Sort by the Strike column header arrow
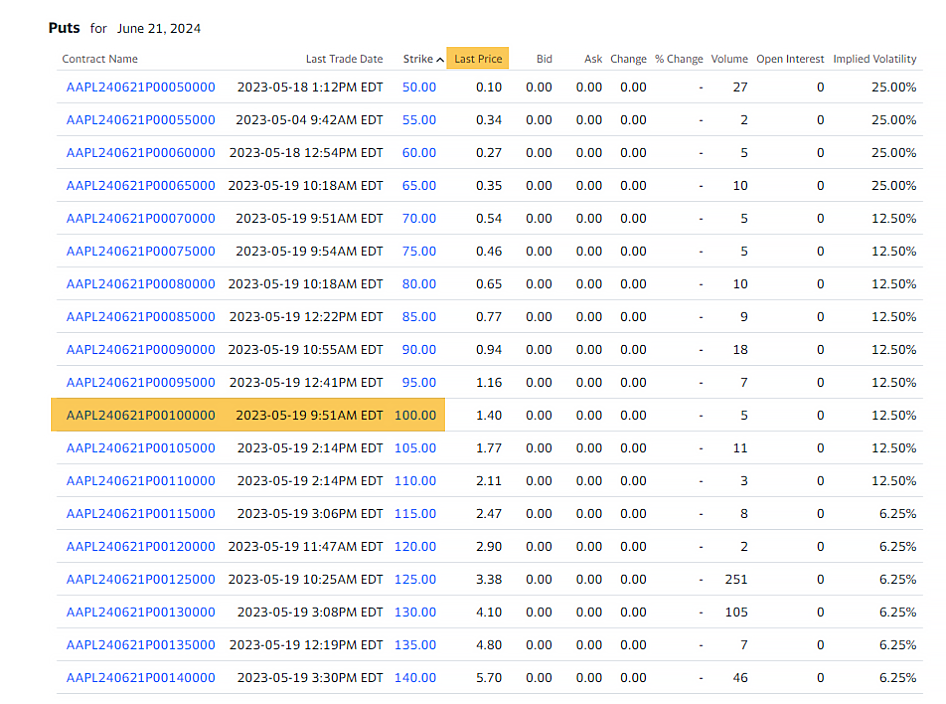 (440, 59)
